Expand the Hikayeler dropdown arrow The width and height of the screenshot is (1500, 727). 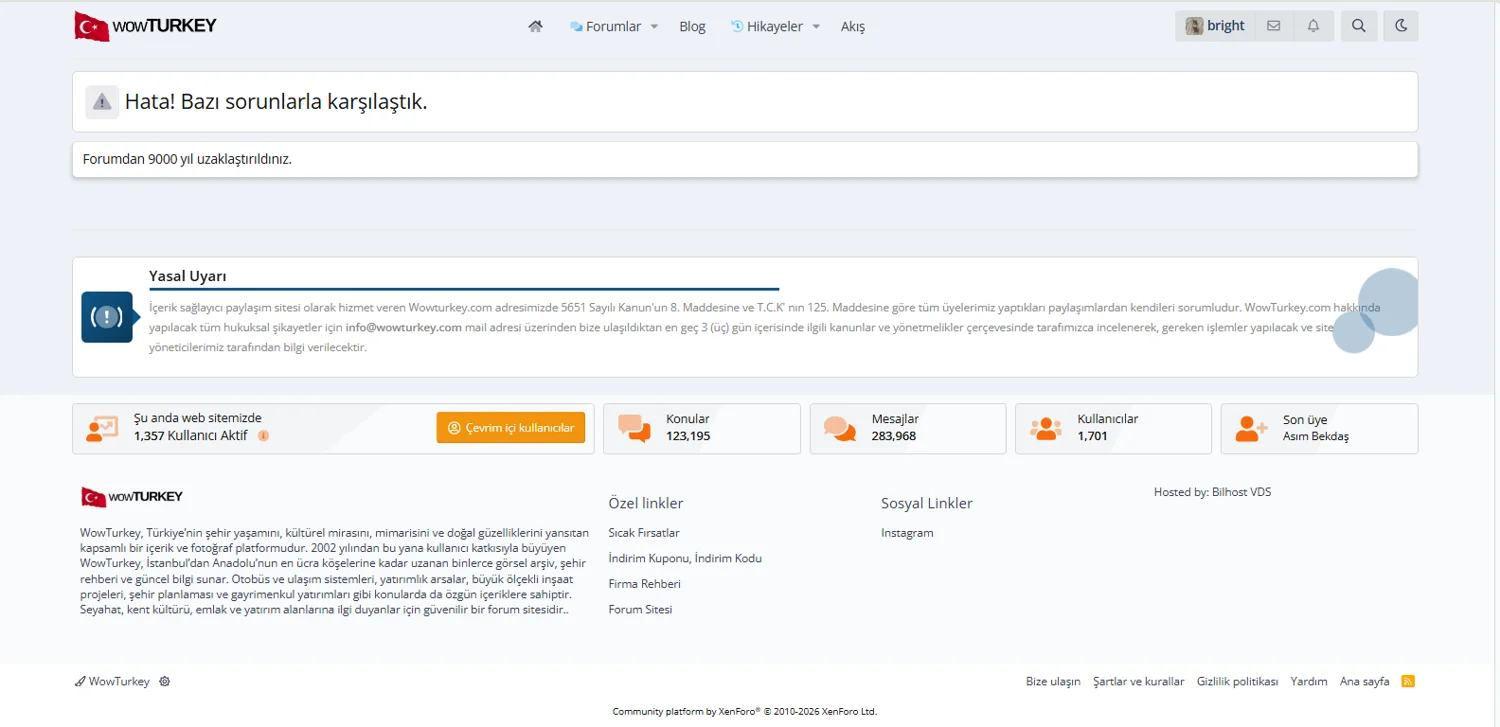click(816, 27)
